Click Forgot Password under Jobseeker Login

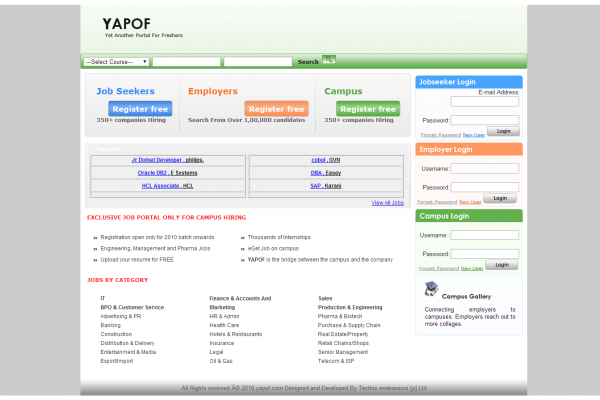[441, 135]
